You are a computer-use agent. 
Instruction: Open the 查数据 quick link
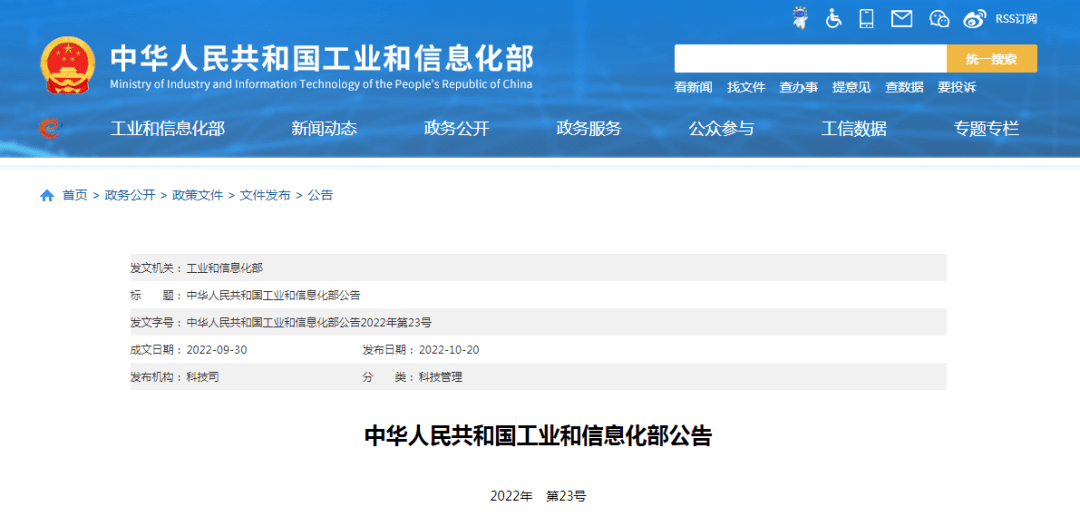coord(904,87)
